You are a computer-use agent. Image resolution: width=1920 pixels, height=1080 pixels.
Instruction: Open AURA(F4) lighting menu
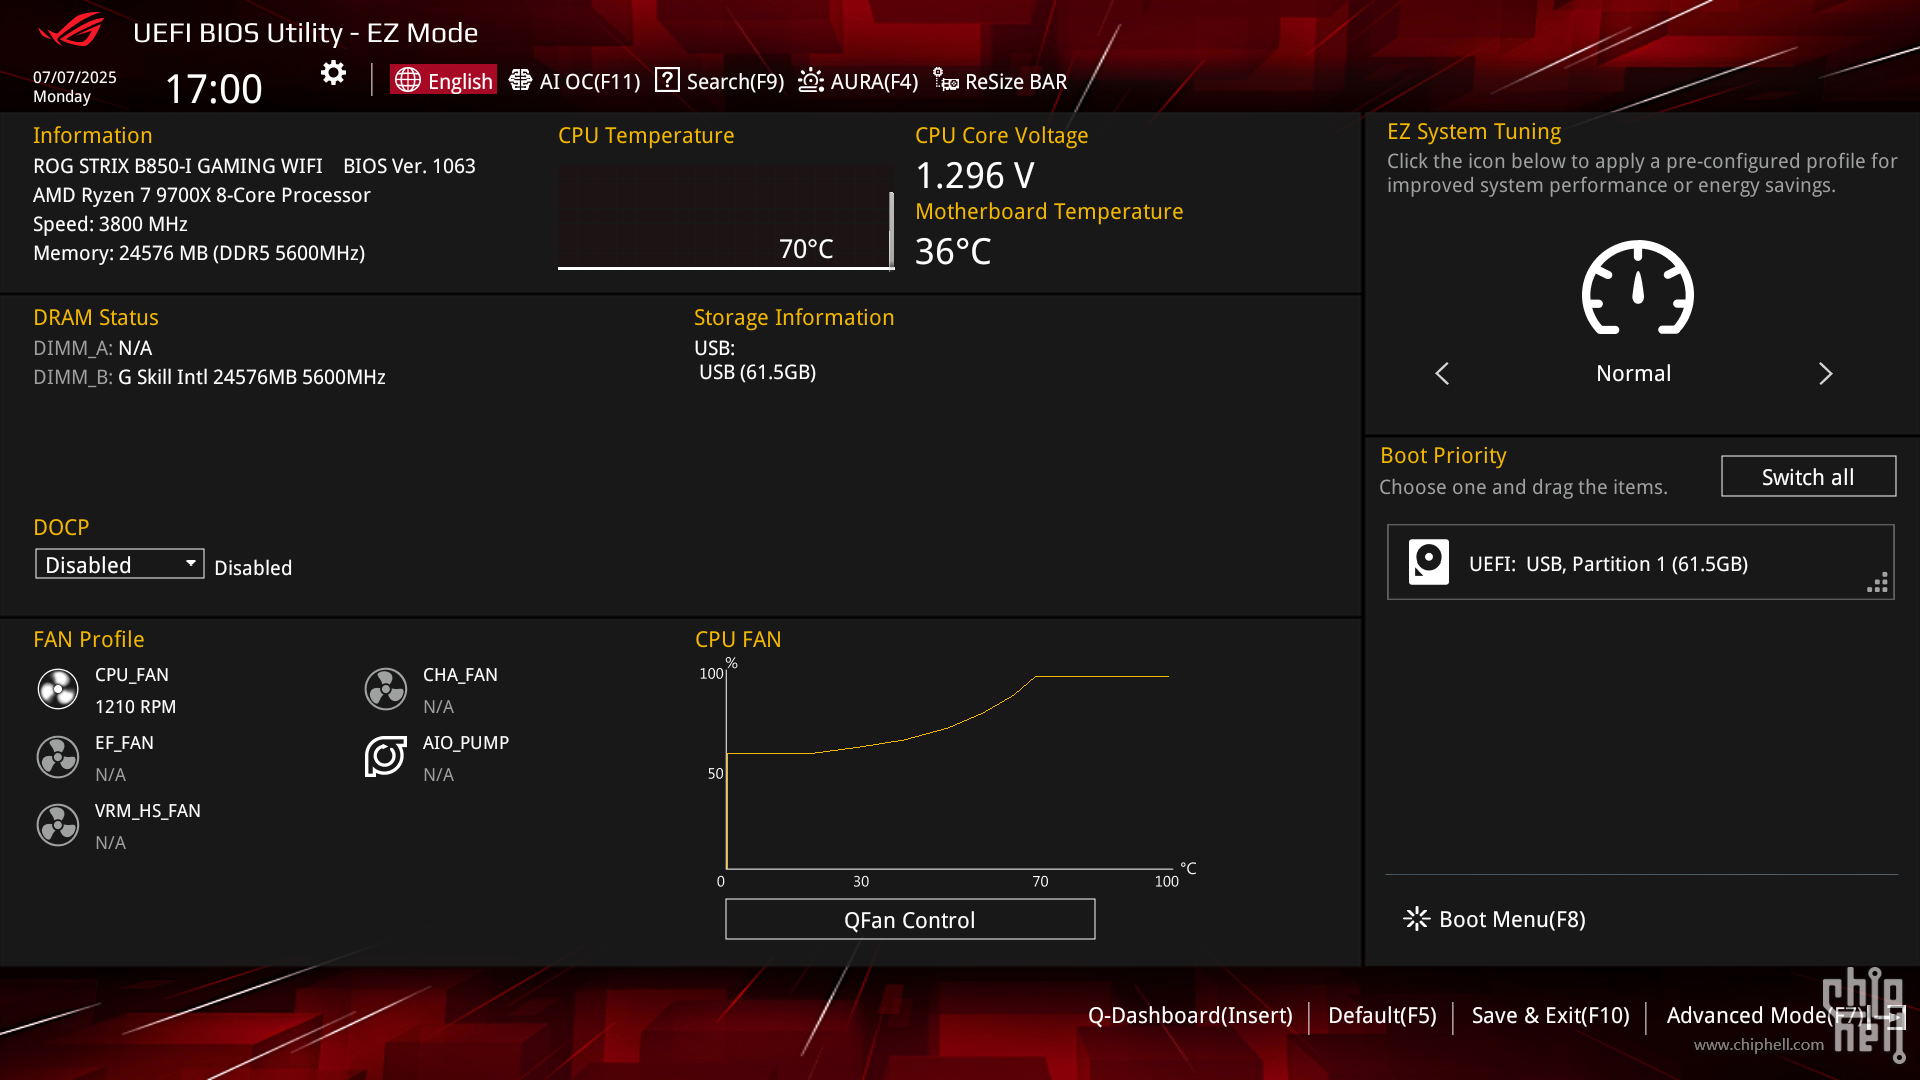coord(858,81)
